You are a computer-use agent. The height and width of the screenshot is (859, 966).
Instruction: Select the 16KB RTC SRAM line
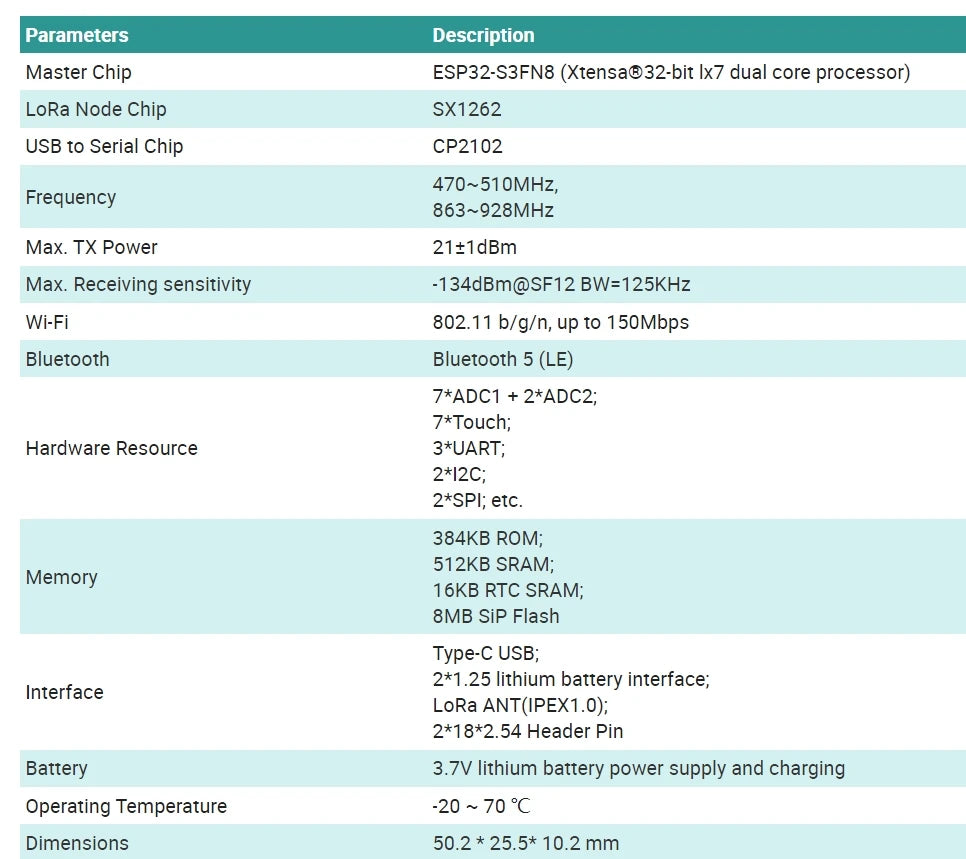point(508,590)
